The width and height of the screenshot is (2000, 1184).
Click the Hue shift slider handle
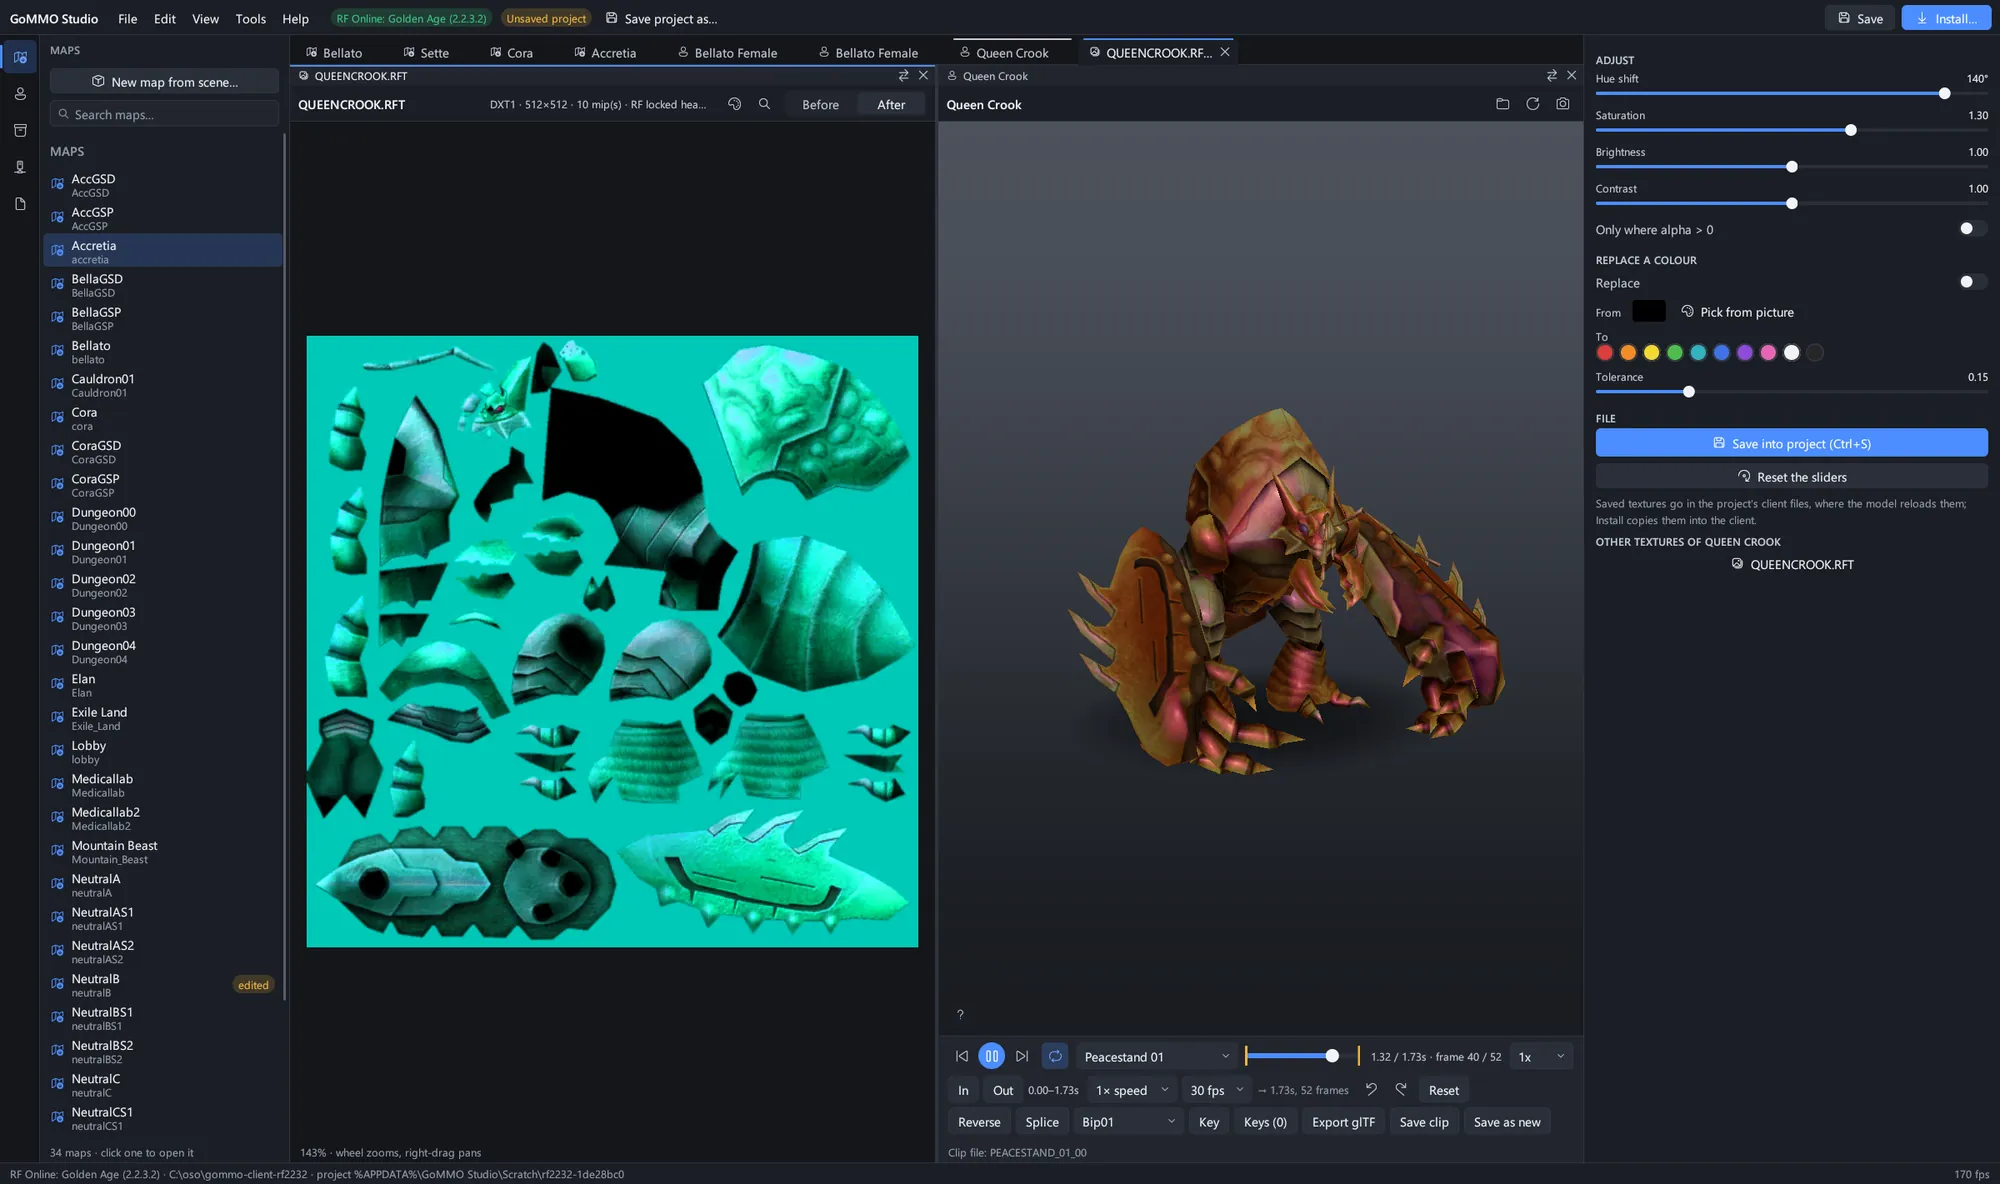pos(1944,93)
